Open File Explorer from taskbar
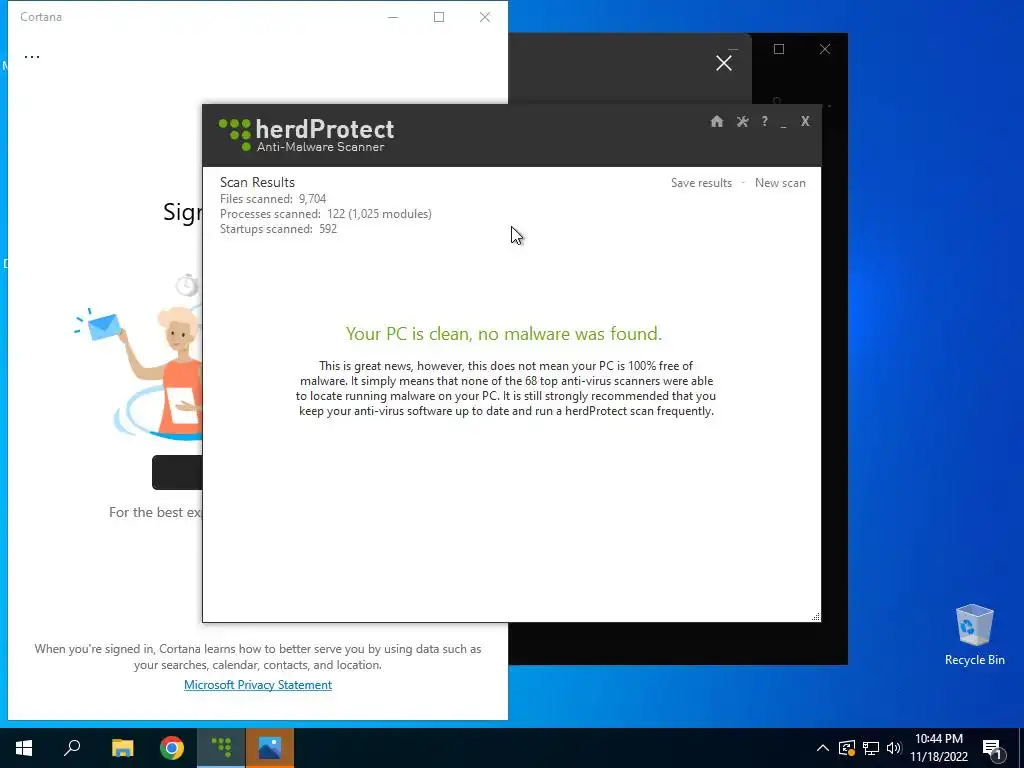The width and height of the screenshot is (1024, 768). 122,748
